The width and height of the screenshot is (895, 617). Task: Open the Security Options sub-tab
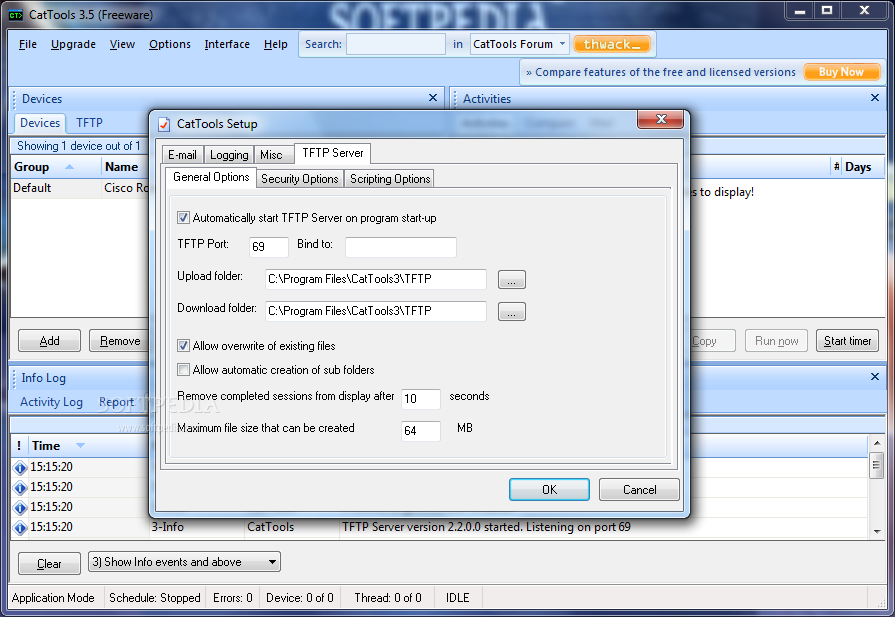coord(300,179)
